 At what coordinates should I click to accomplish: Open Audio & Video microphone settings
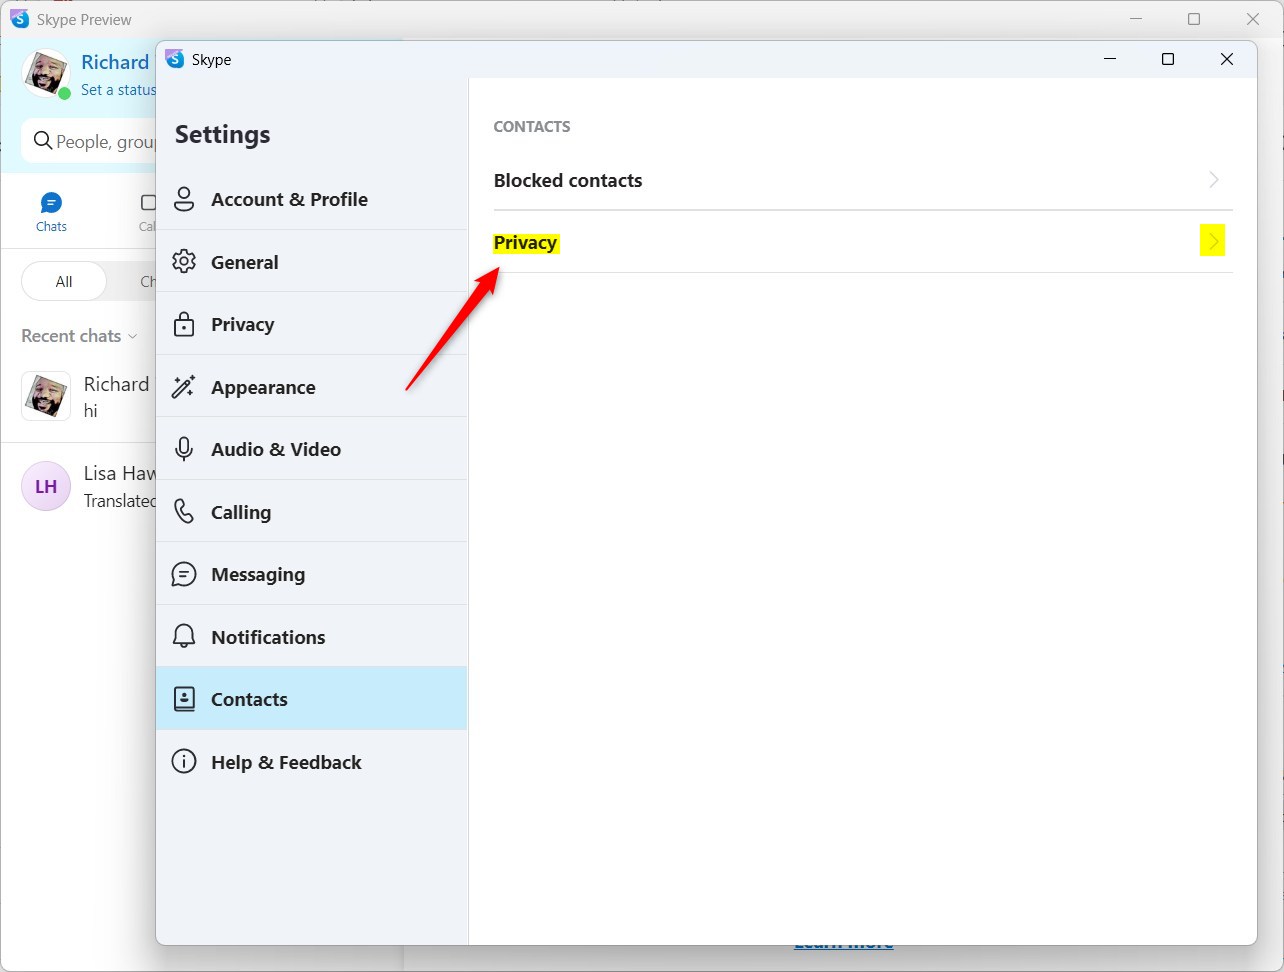[184, 449]
